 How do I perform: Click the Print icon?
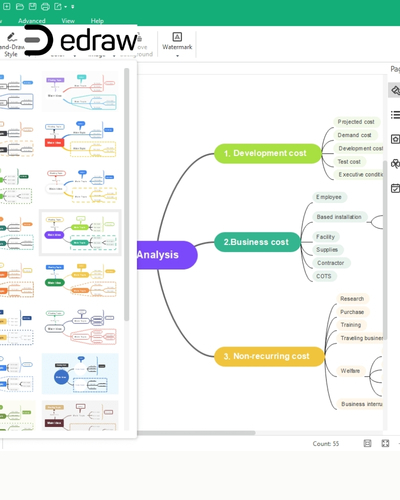pyautogui.click(x=45, y=6)
